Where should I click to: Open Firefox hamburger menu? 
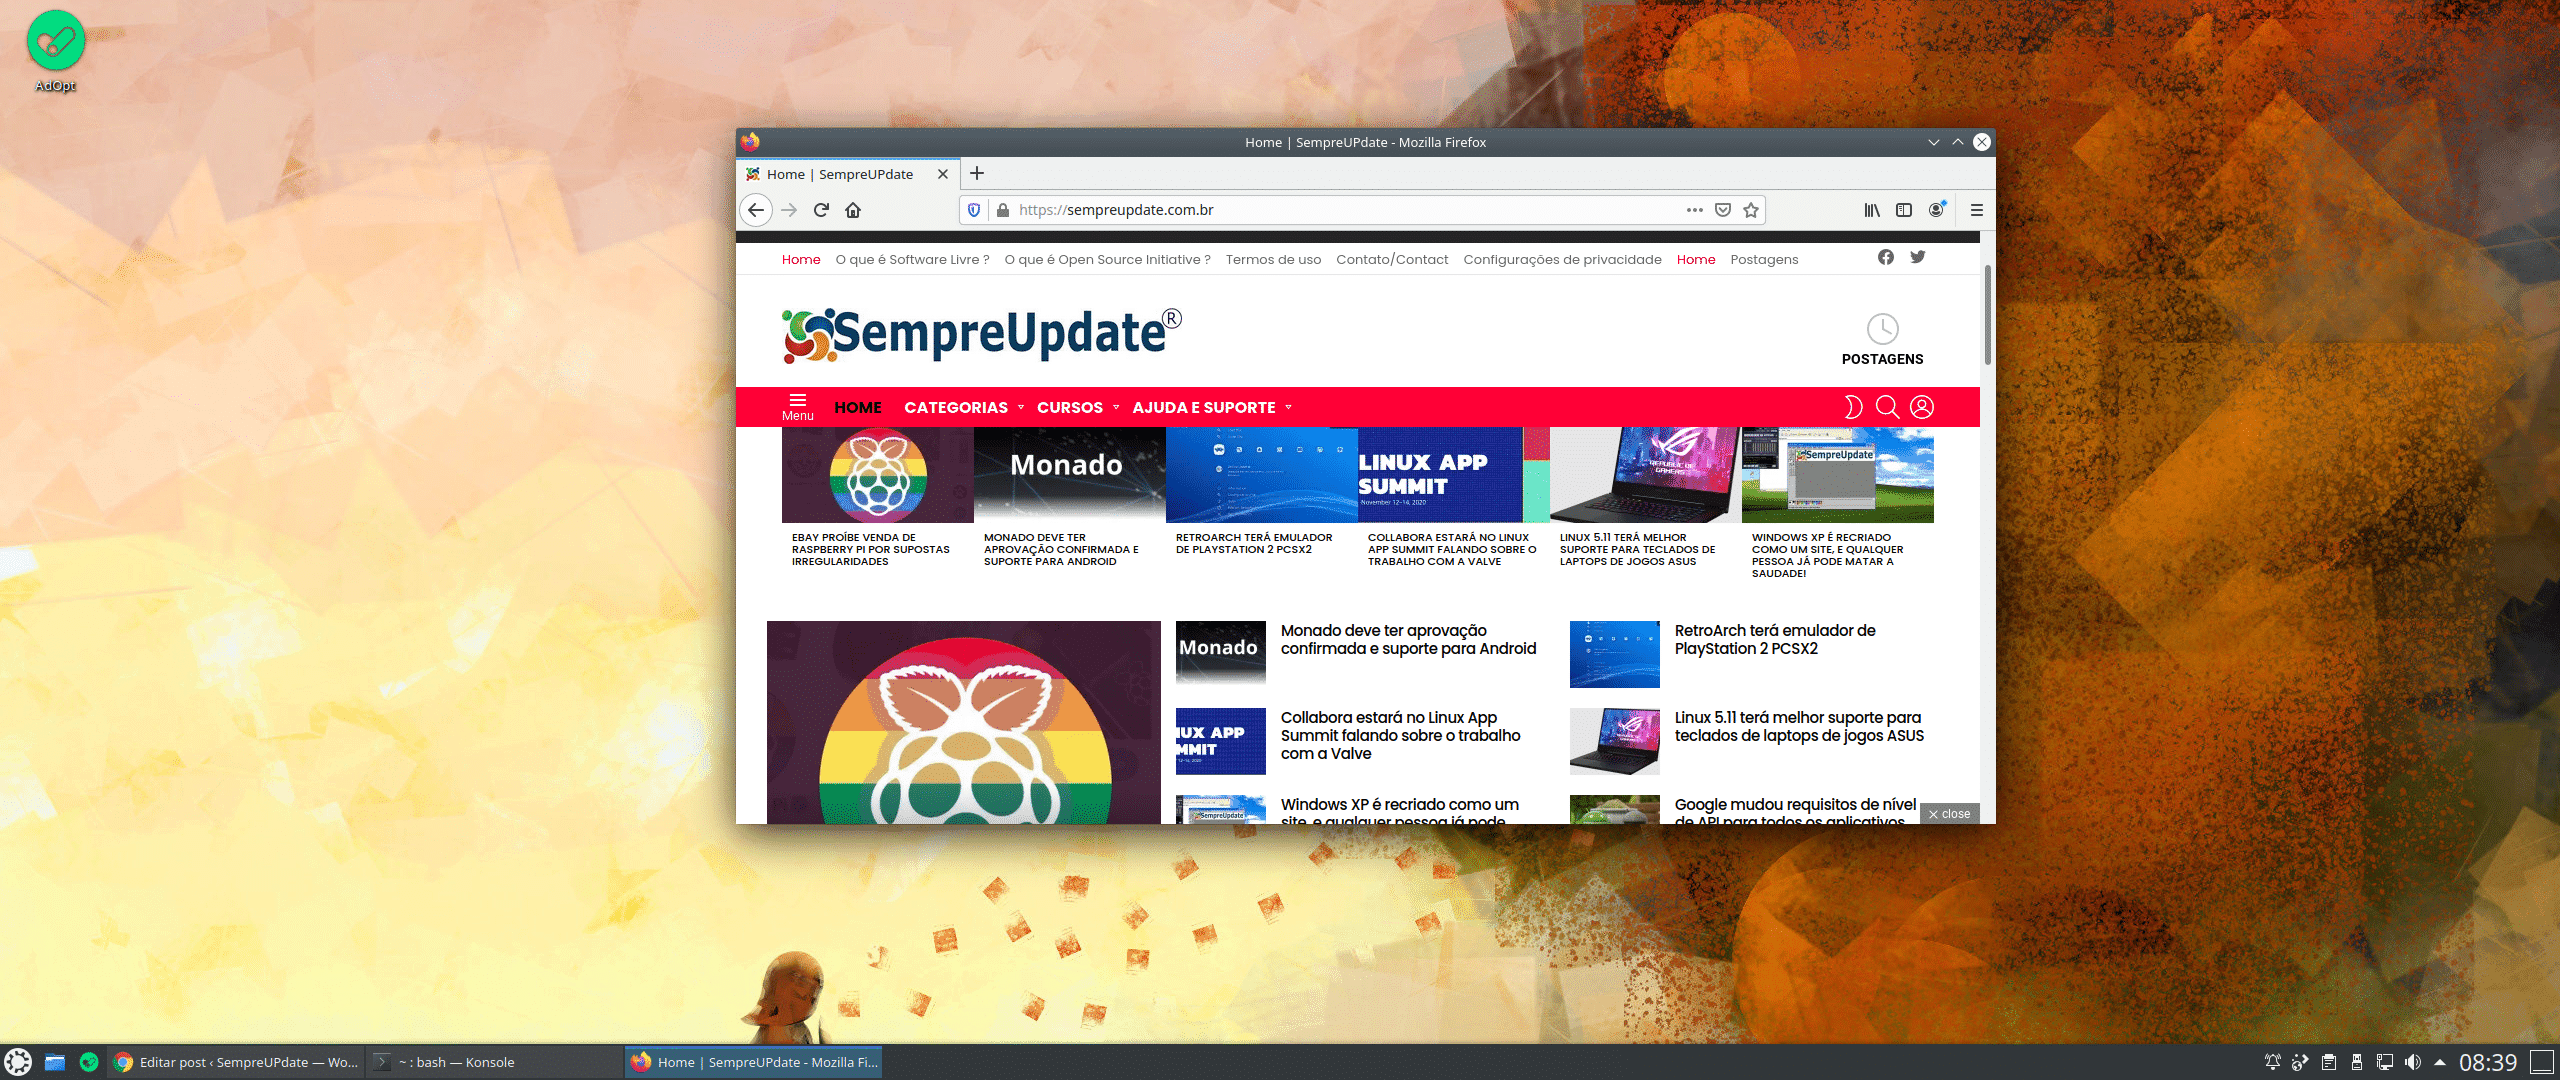point(1976,210)
